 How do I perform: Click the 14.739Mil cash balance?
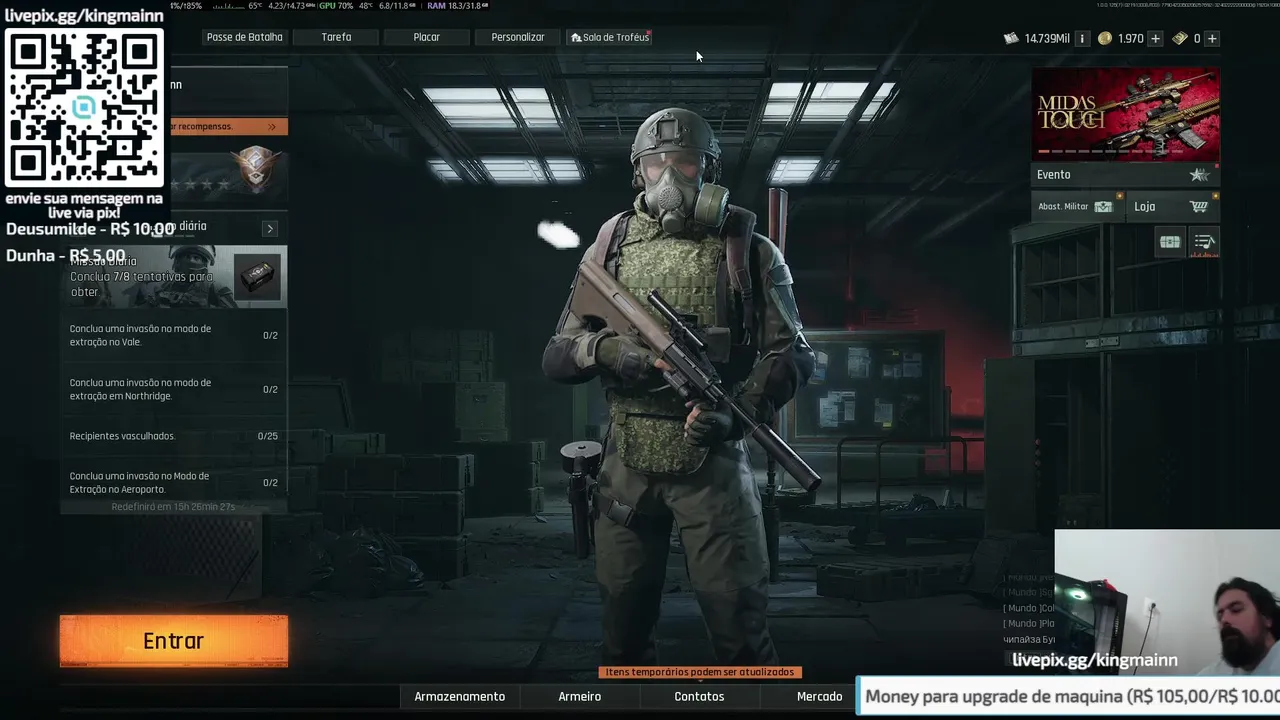pyautogui.click(x=1046, y=39)
